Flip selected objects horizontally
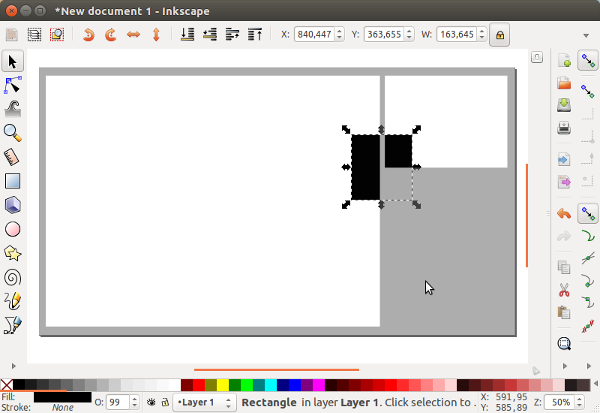Image resolution: width=600 pixels, height=413 pixels. 132,34
